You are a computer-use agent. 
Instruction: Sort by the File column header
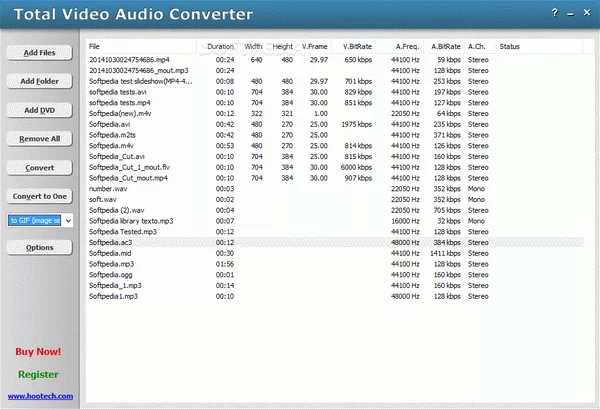point(94,46)
